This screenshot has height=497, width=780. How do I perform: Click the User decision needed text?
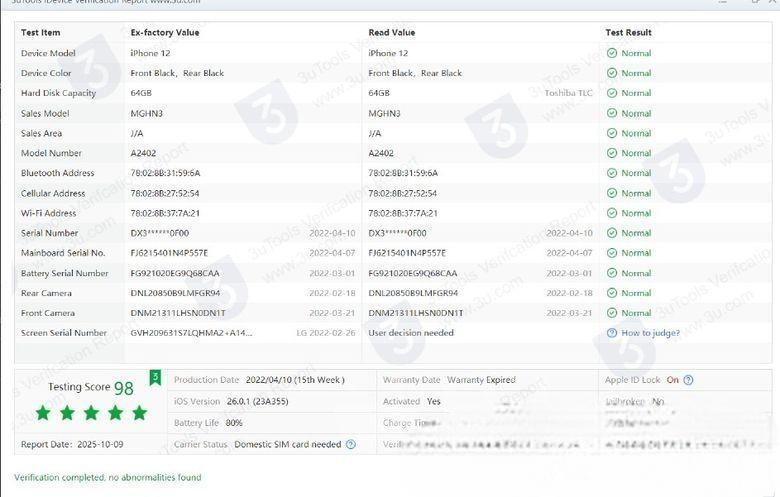pyautogui.click(x=410, y=333)
